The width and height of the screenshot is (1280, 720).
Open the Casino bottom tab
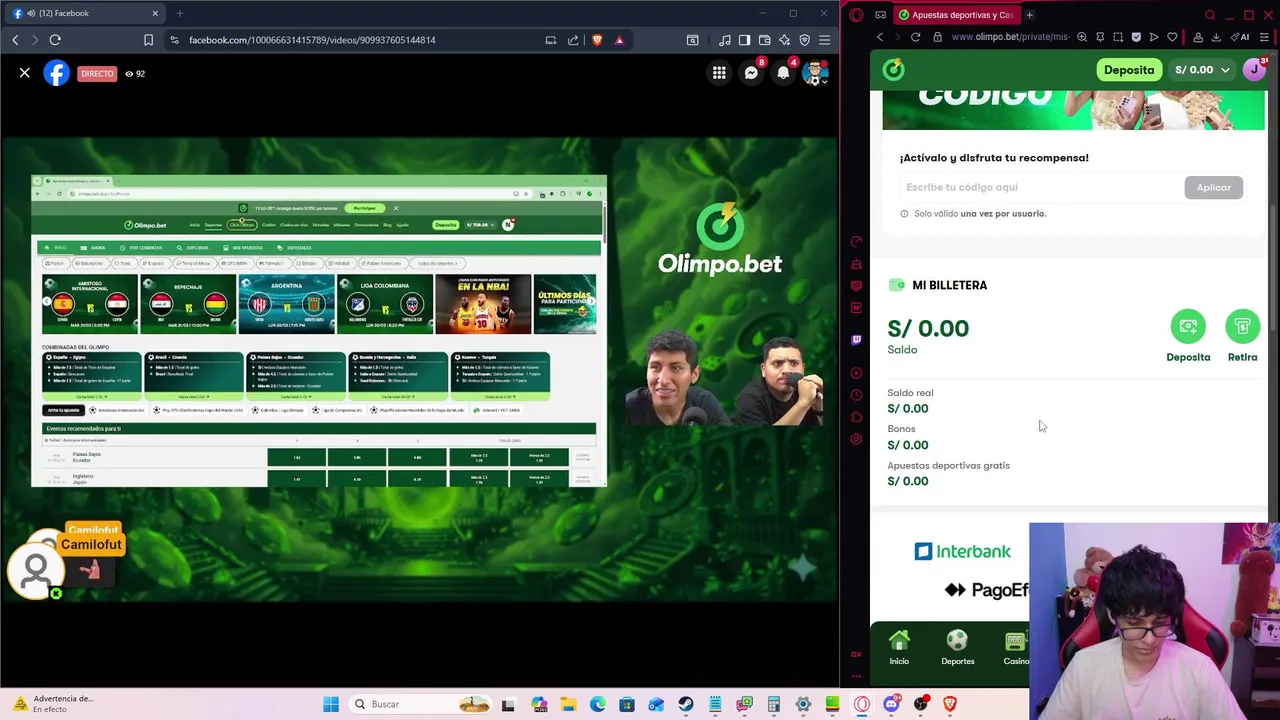pyautogui.click(x=1016, y=648)
